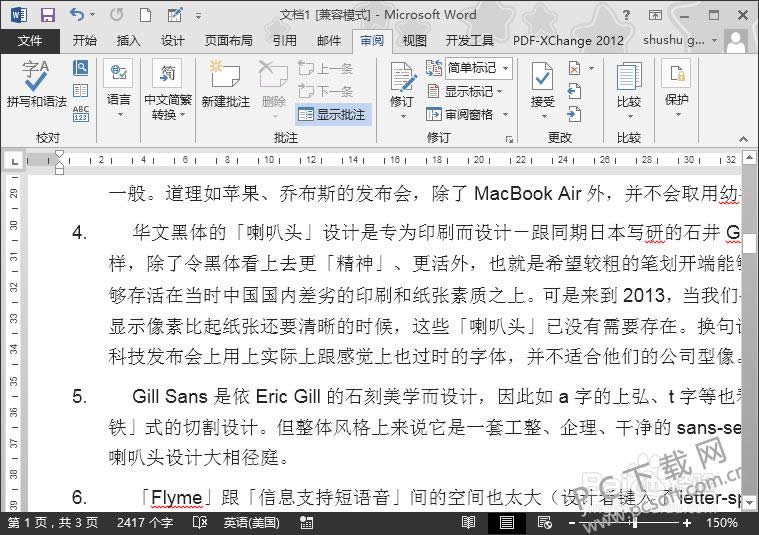Viewport: 759px width, 535px height.
Task: Click the 删除 delete comment icon
Action: [x=273, y=75]
